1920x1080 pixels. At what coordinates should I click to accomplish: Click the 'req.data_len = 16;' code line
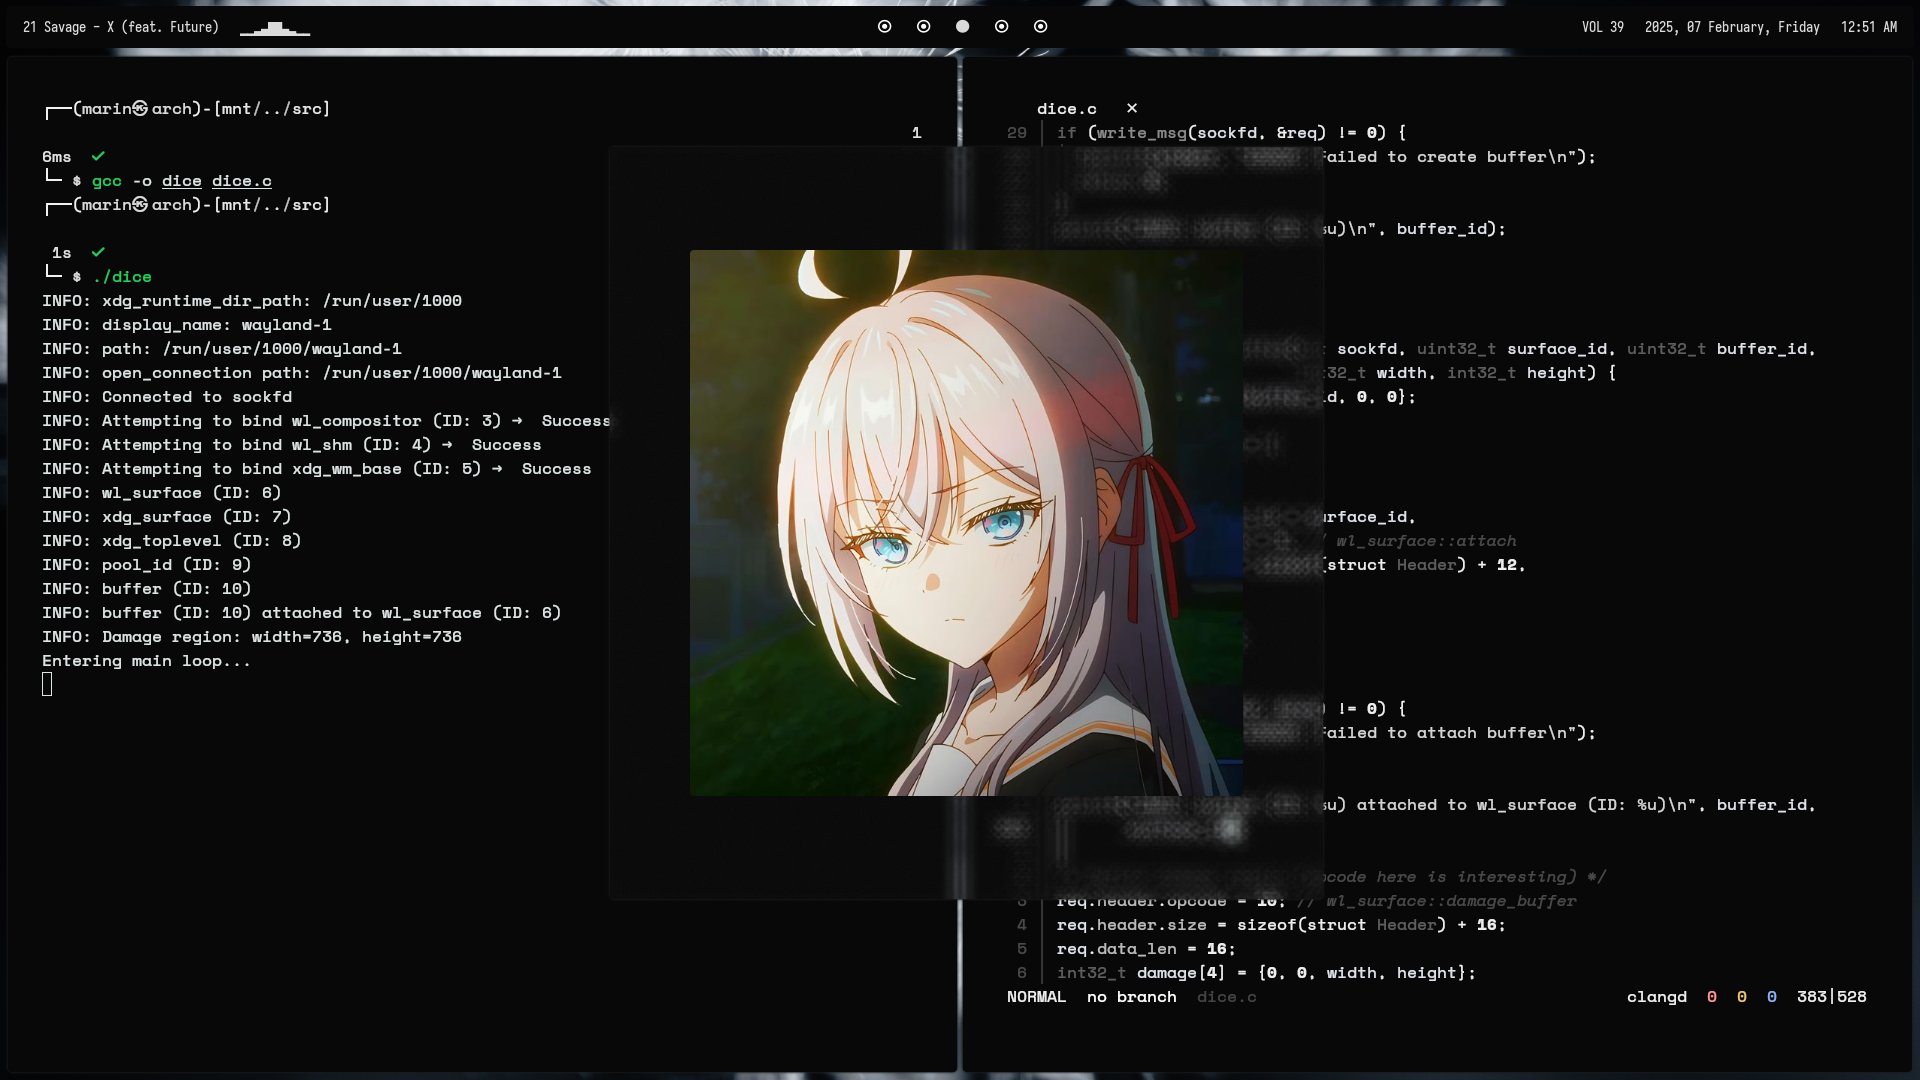pyautogui.click(x=1146, y=949)
